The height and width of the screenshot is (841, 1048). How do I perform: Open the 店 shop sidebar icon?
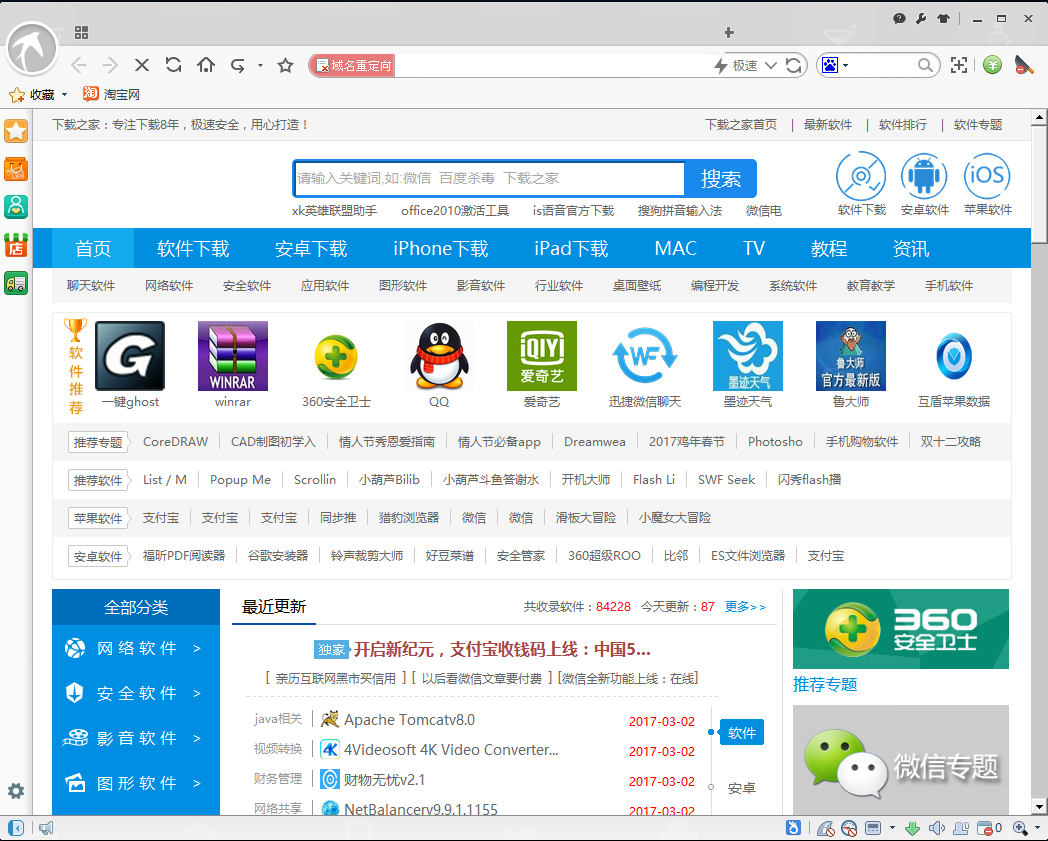pyautogui.click(x=16, y=247)
